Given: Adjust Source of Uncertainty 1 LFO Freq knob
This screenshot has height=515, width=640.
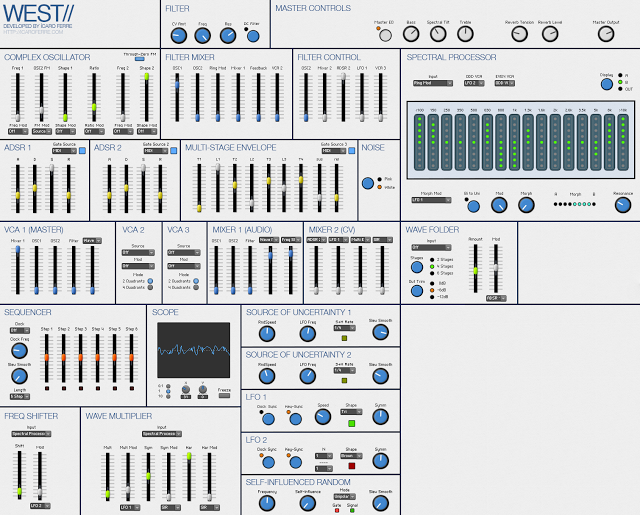Looking at the screenshot, I should tap(307, 333).
